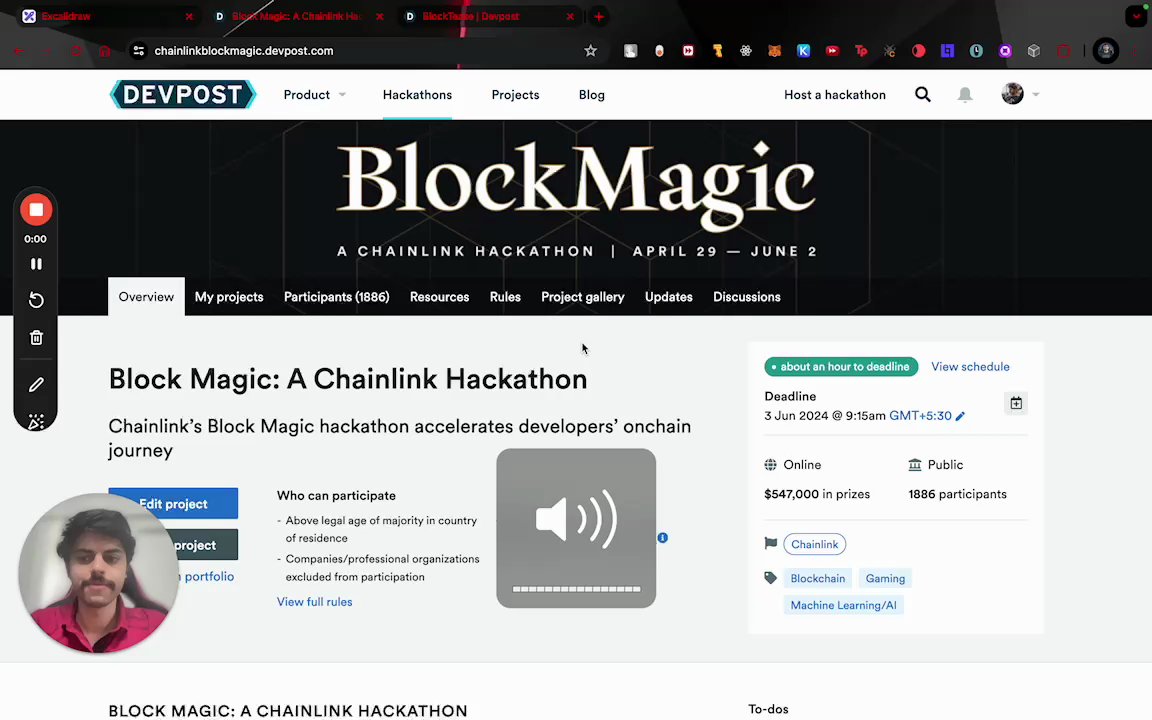Viewport: 1152px width, 720px height.
Task: Click the address bar URL field
Action: pyautogui.click(x=367, y=51)
